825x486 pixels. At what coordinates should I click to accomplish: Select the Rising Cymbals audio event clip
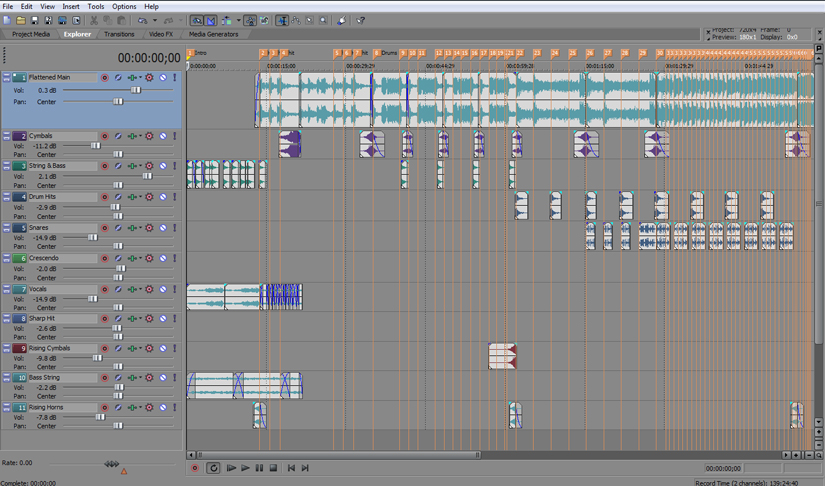coord(502,357)
